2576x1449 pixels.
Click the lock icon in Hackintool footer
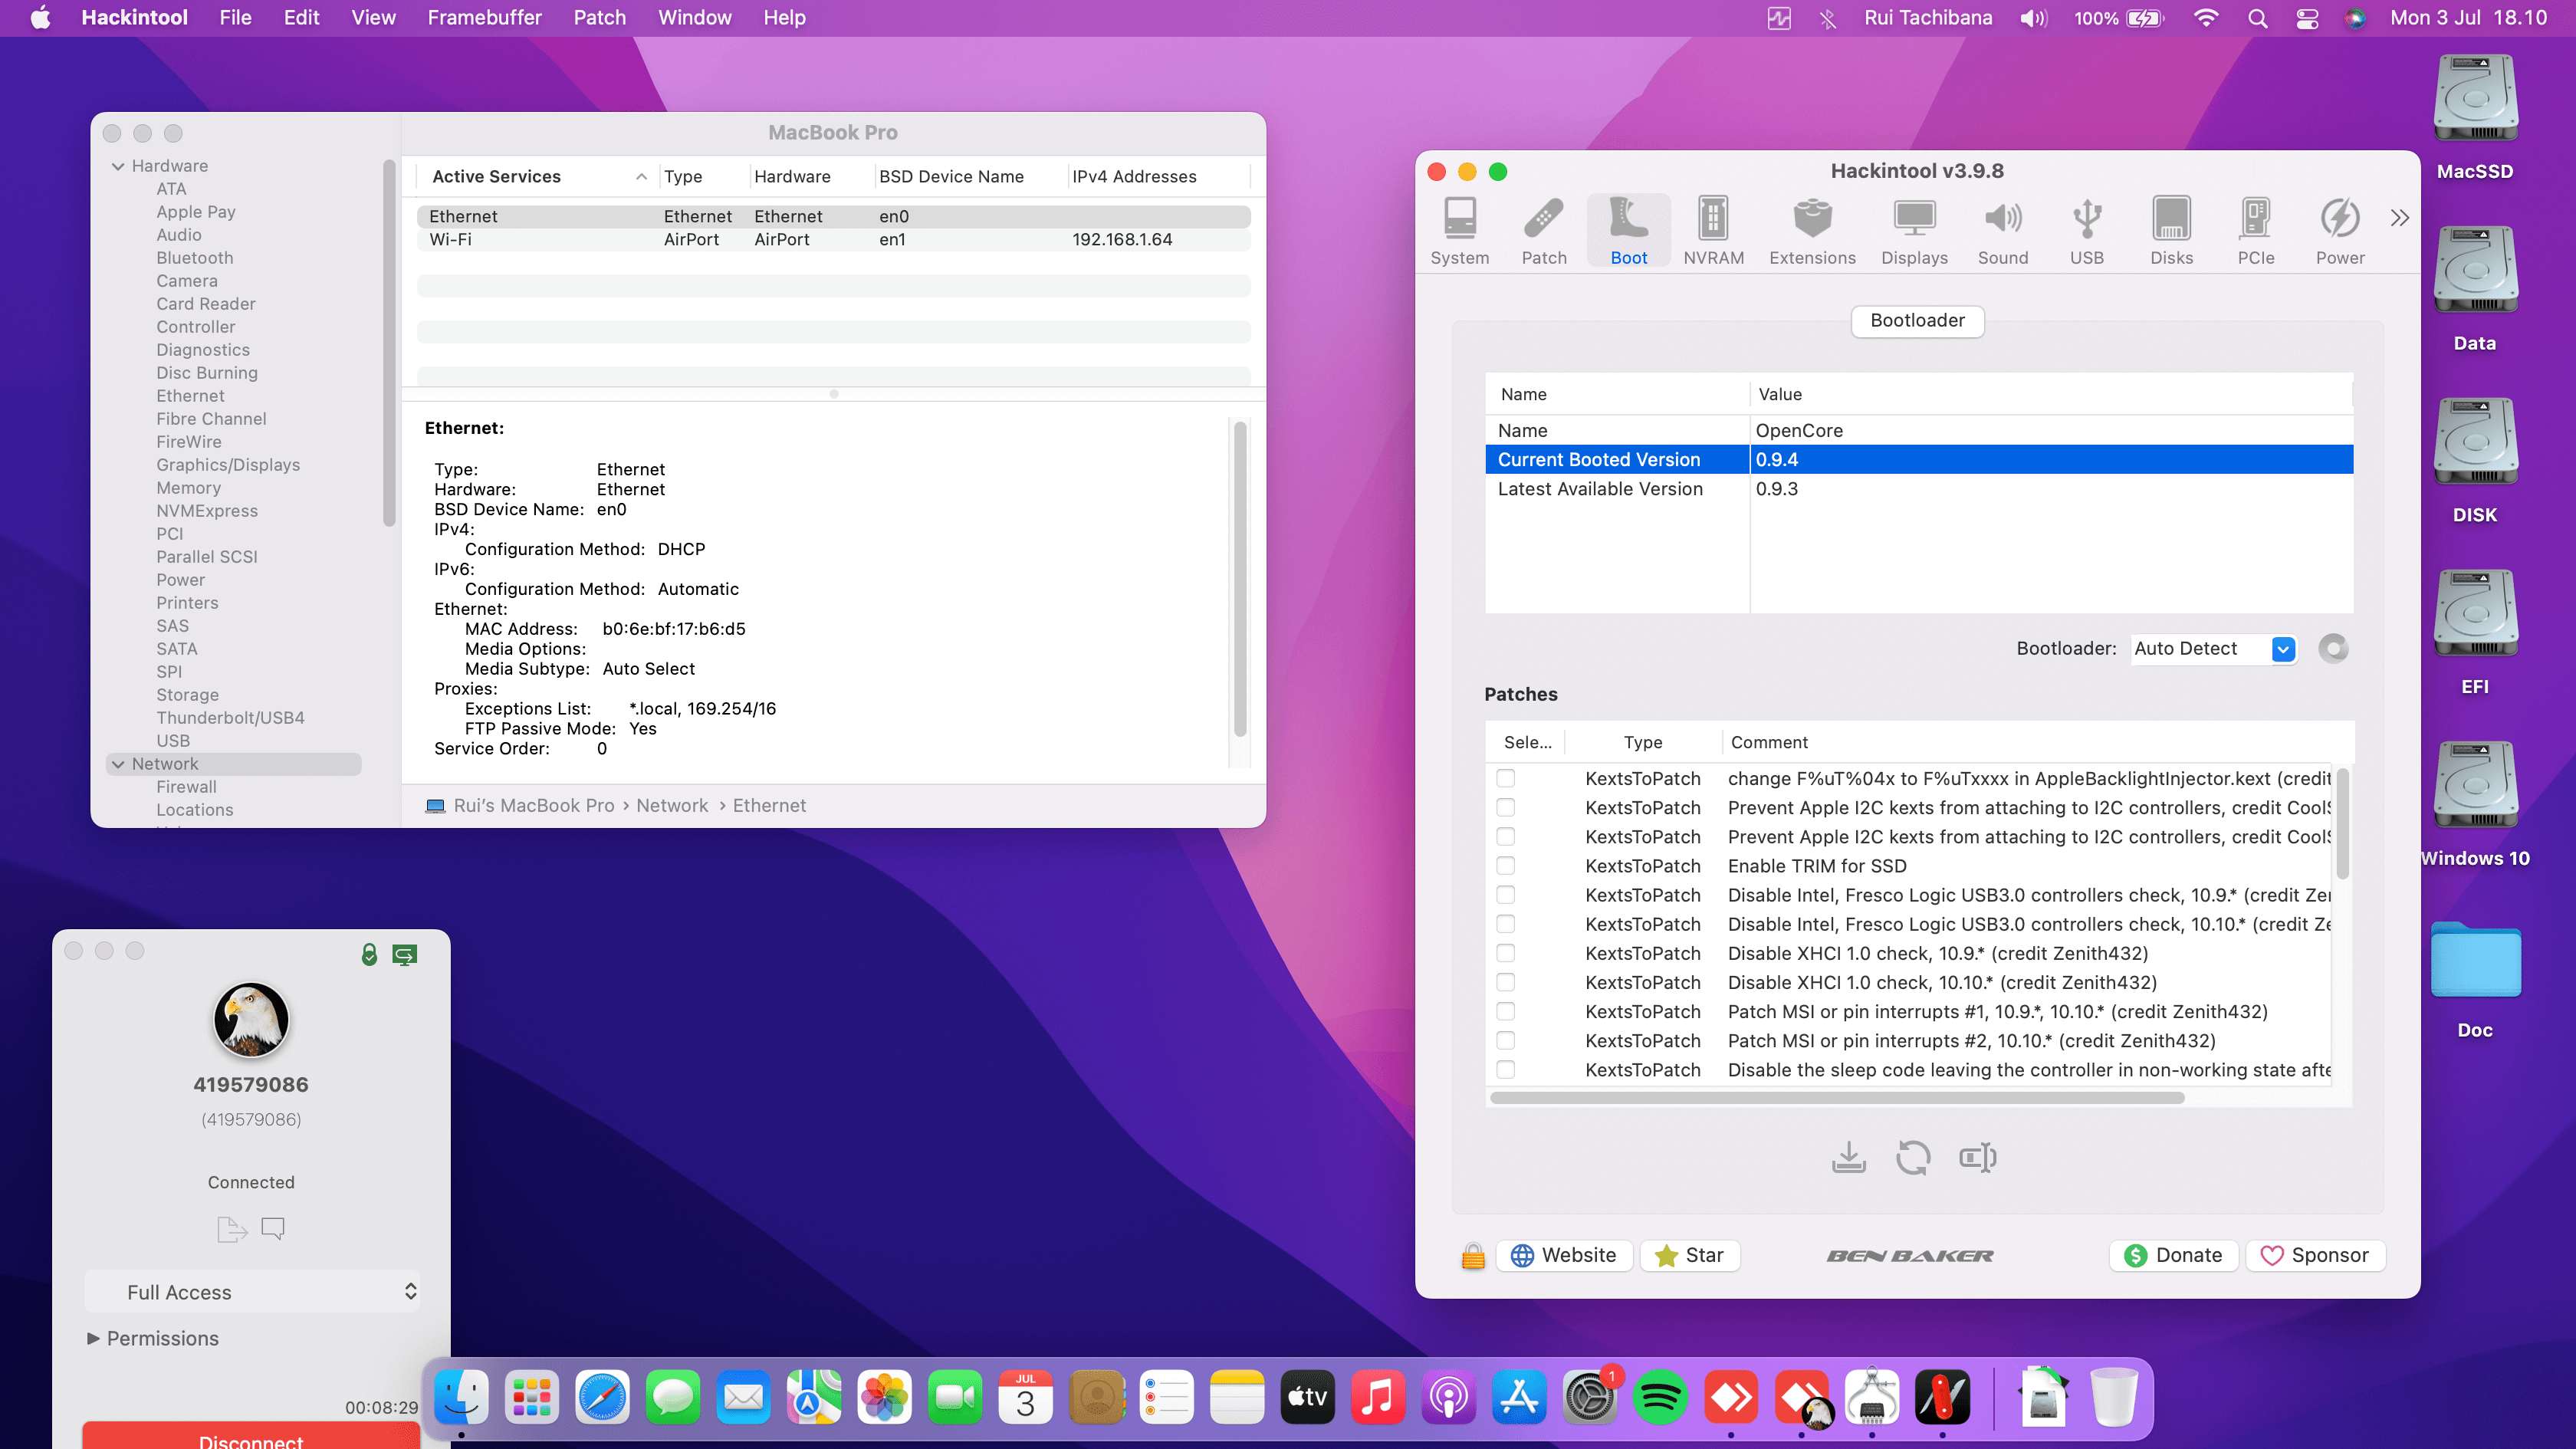pos(1473,1255)
